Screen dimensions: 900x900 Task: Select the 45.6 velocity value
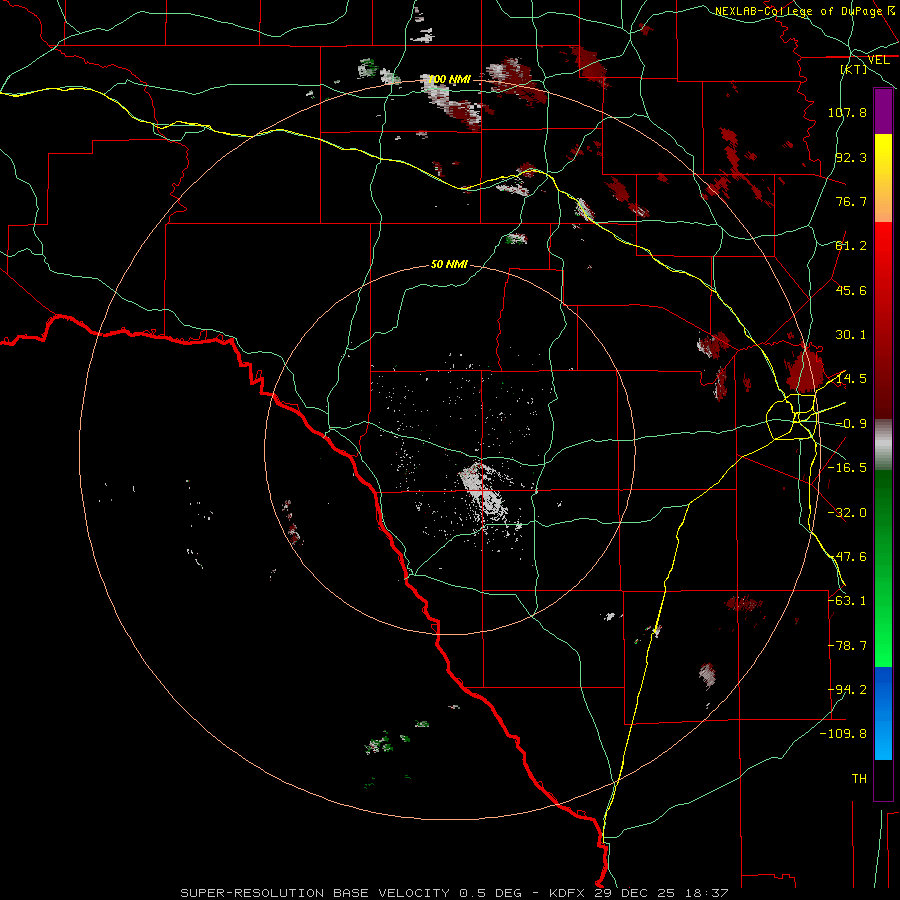point(851,290)
